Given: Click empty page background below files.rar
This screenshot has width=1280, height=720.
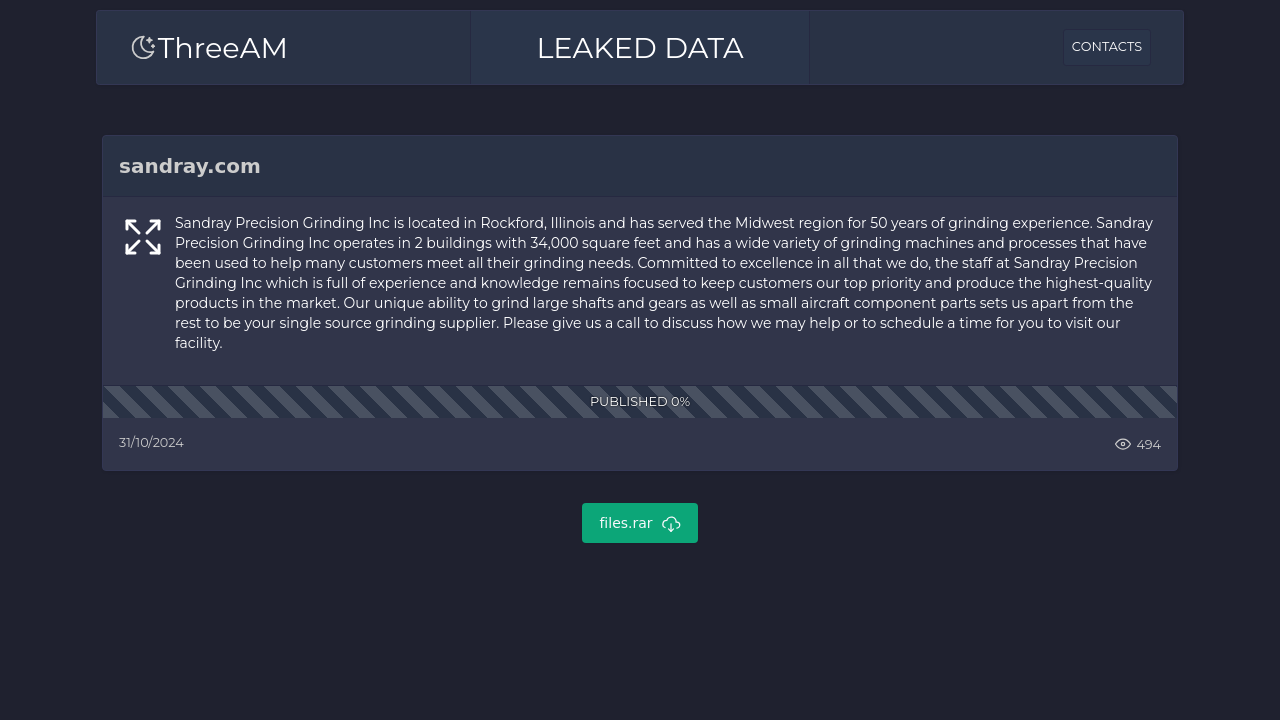Looking at the screenshot, I should (640, 630).
